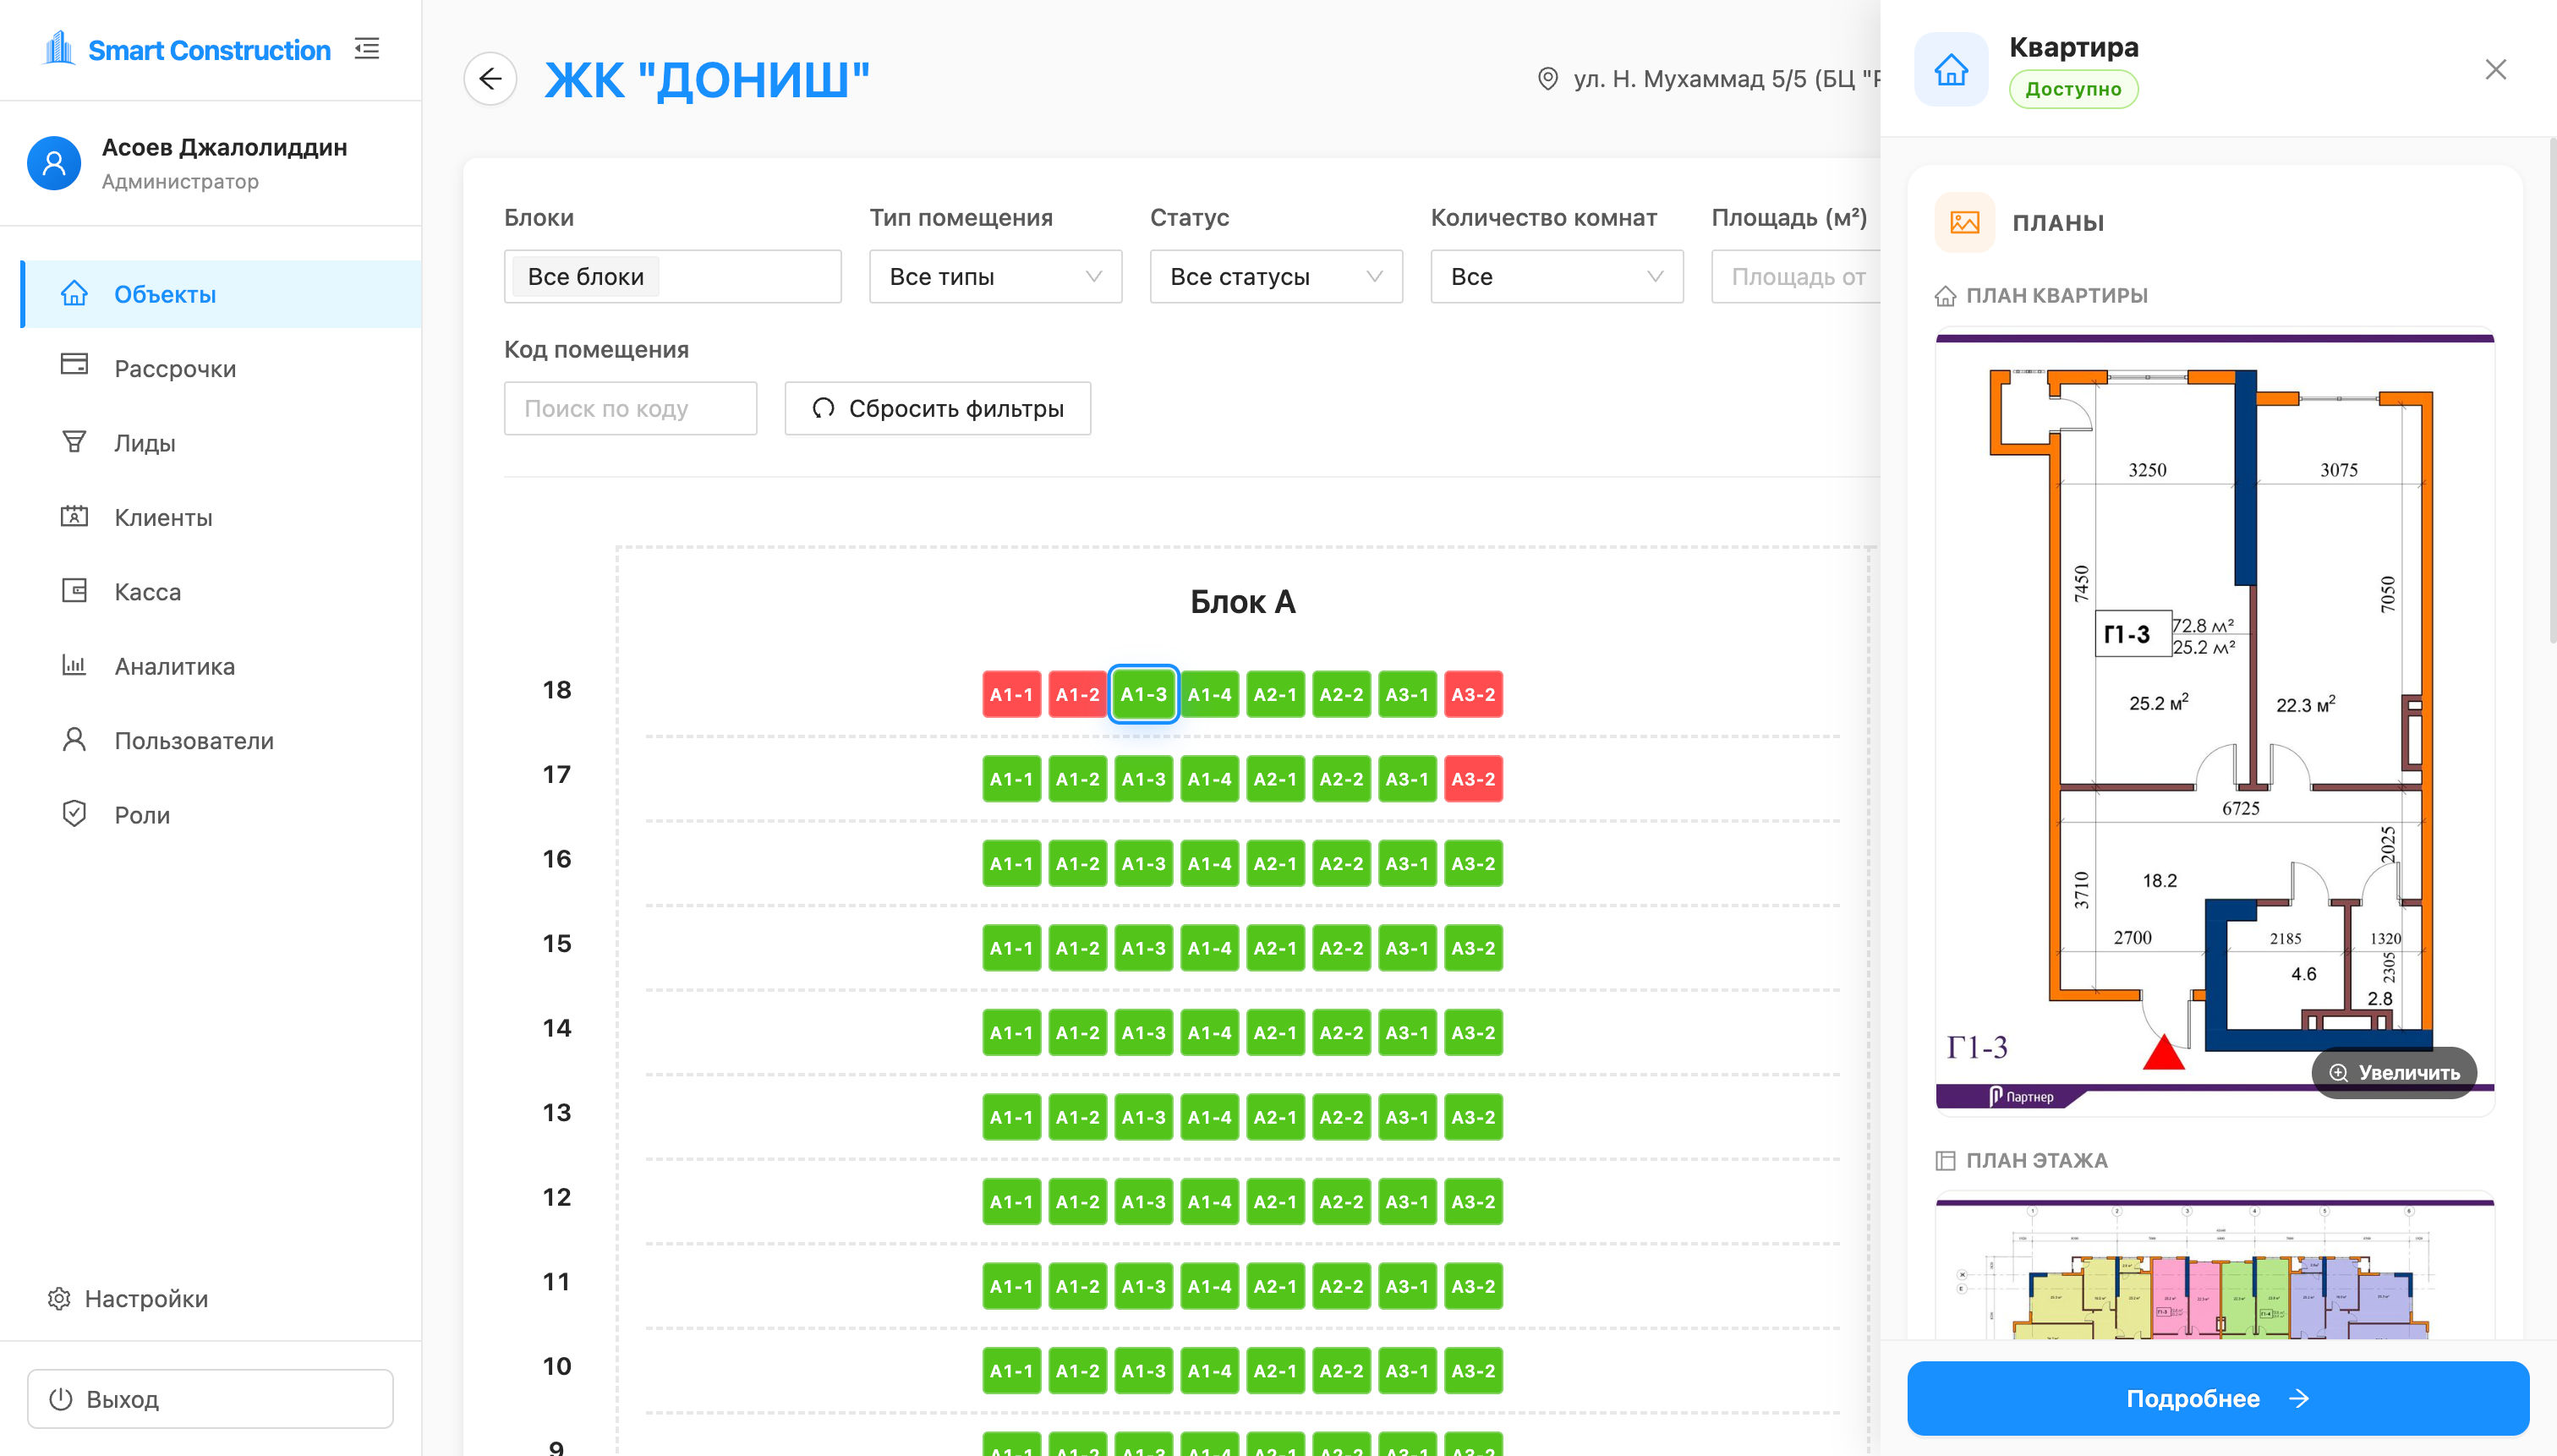Collapse the sidebar menu icon
This screenshot has height=1456, width=2557.
tap(367, 48)
